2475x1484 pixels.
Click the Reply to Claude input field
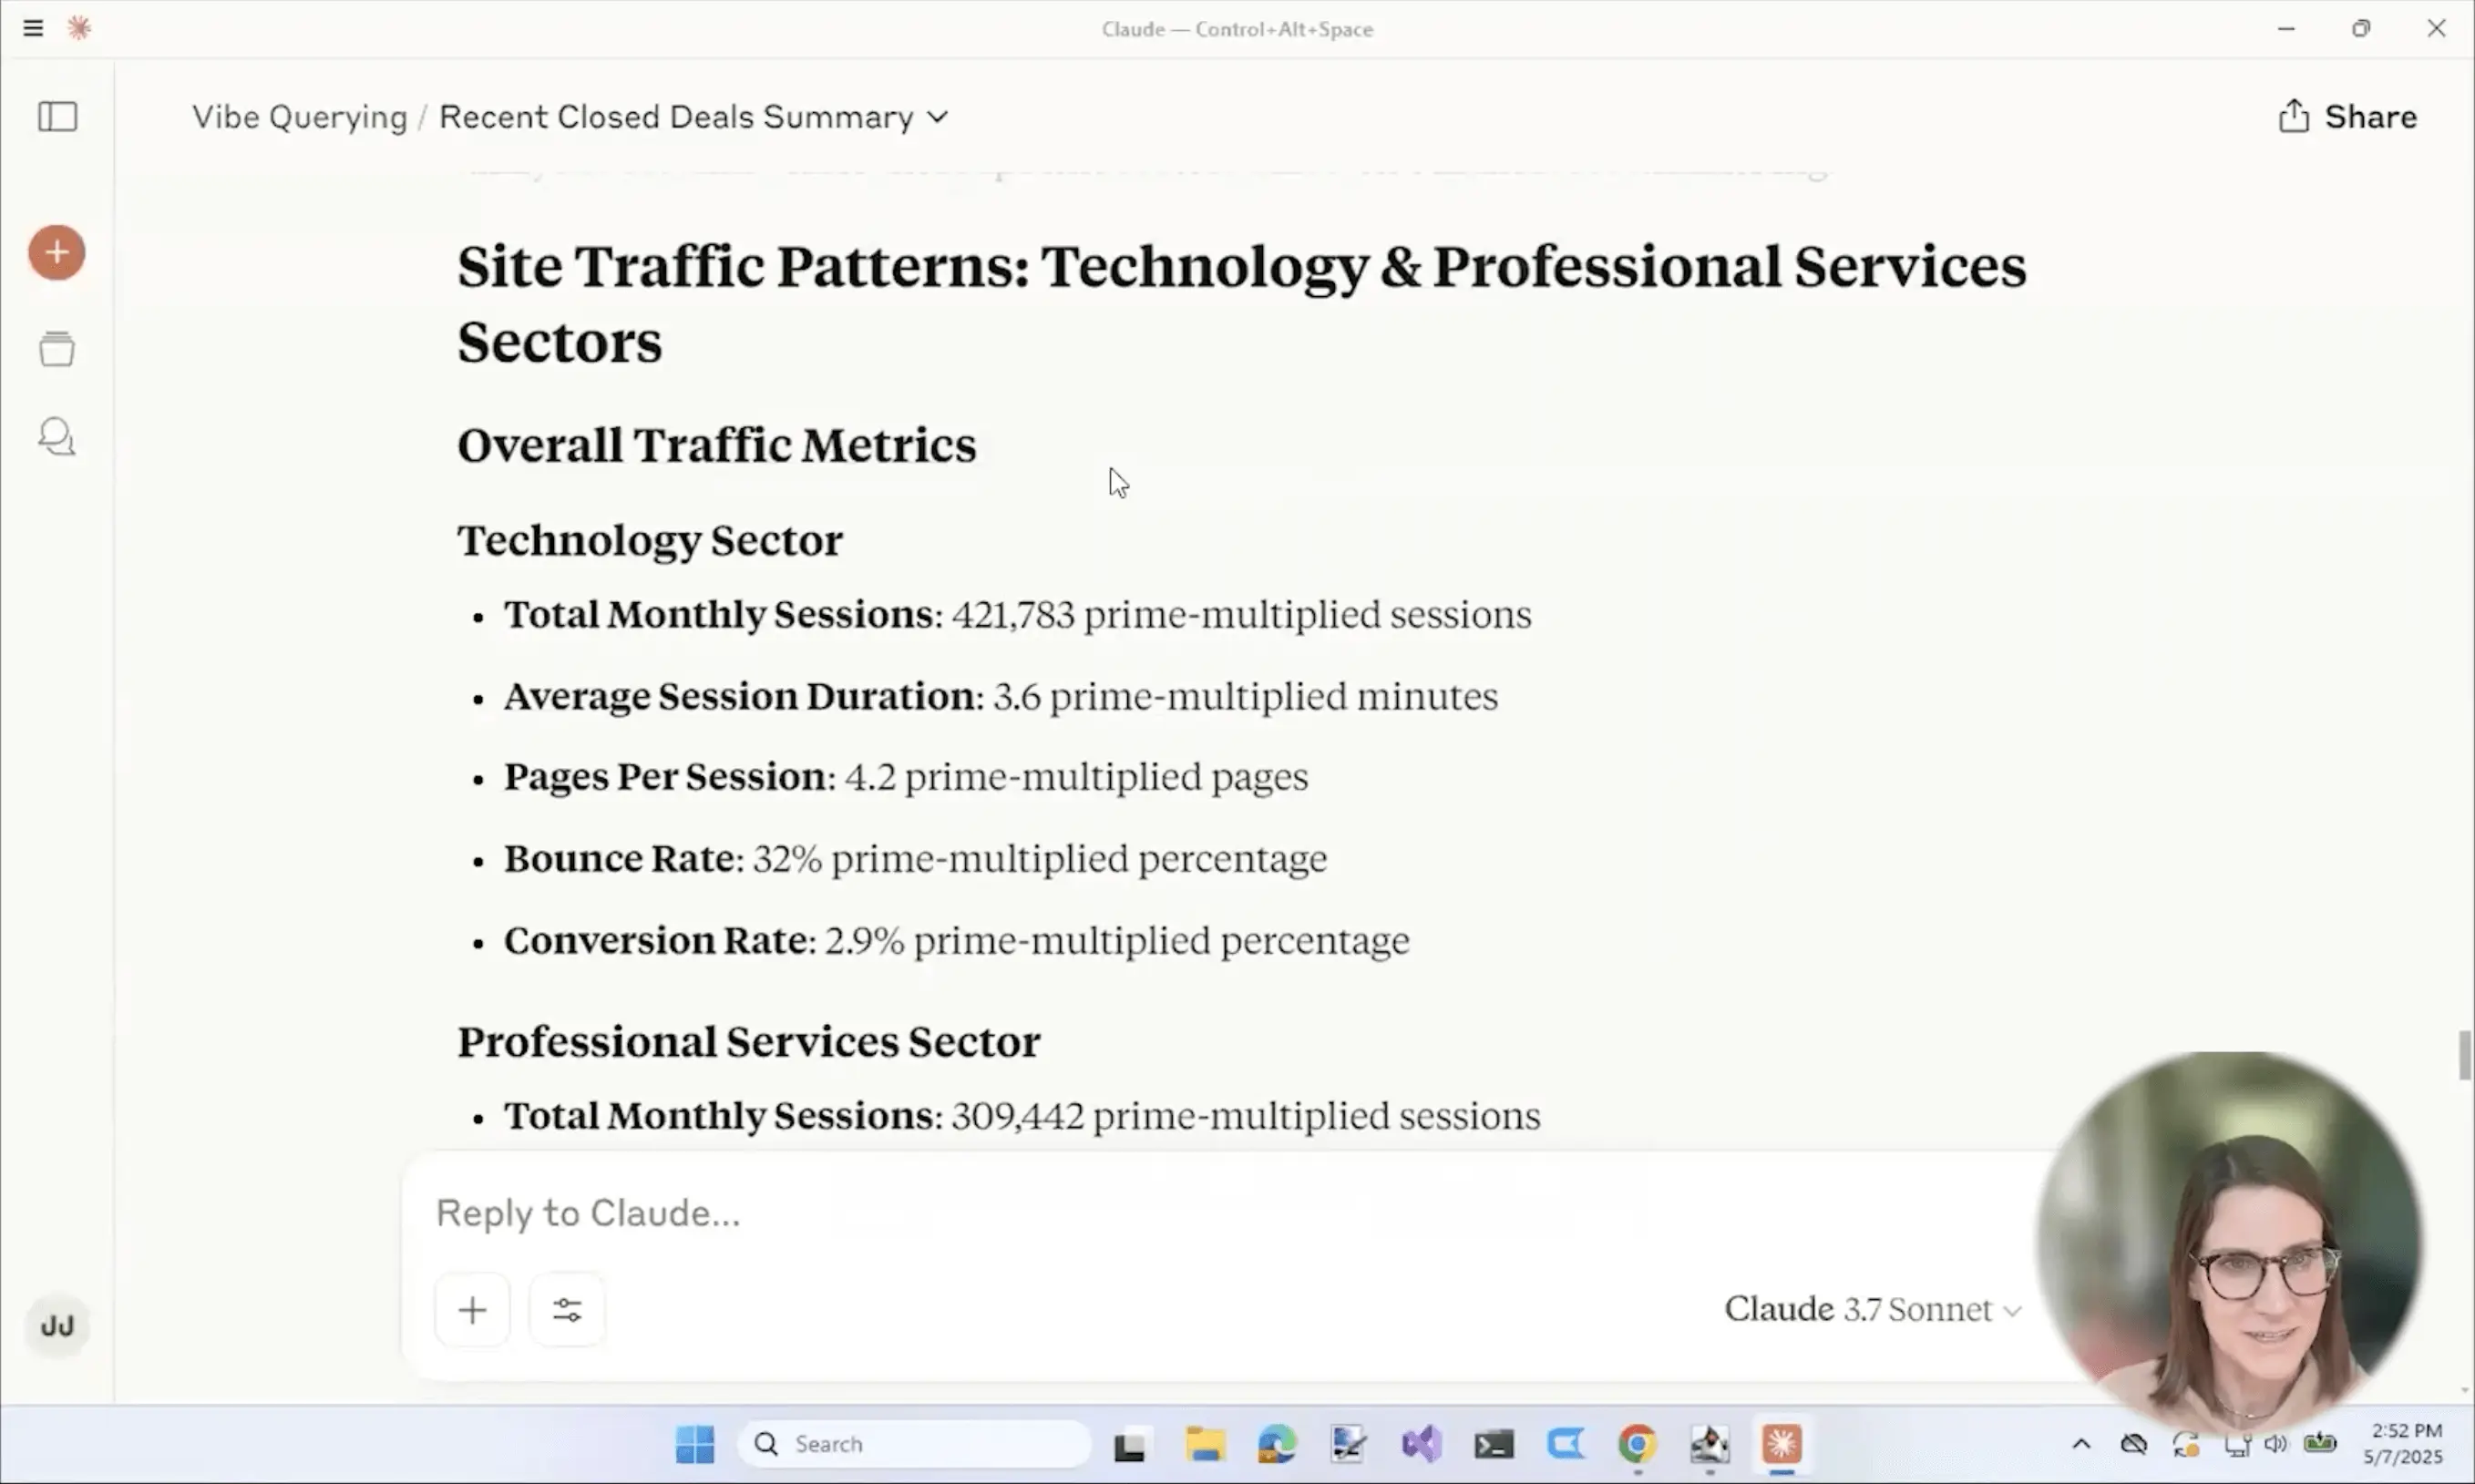click(x=1100, y=1212)
